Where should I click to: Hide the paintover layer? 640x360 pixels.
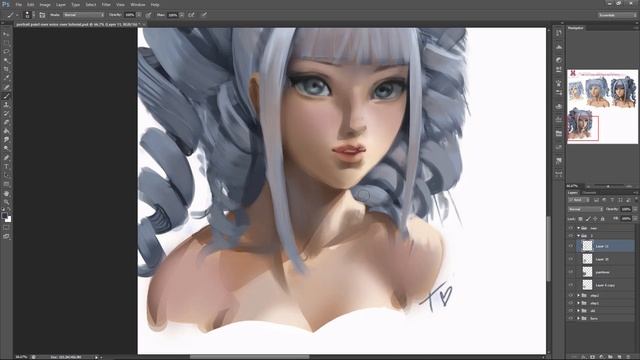pos(571,272)
